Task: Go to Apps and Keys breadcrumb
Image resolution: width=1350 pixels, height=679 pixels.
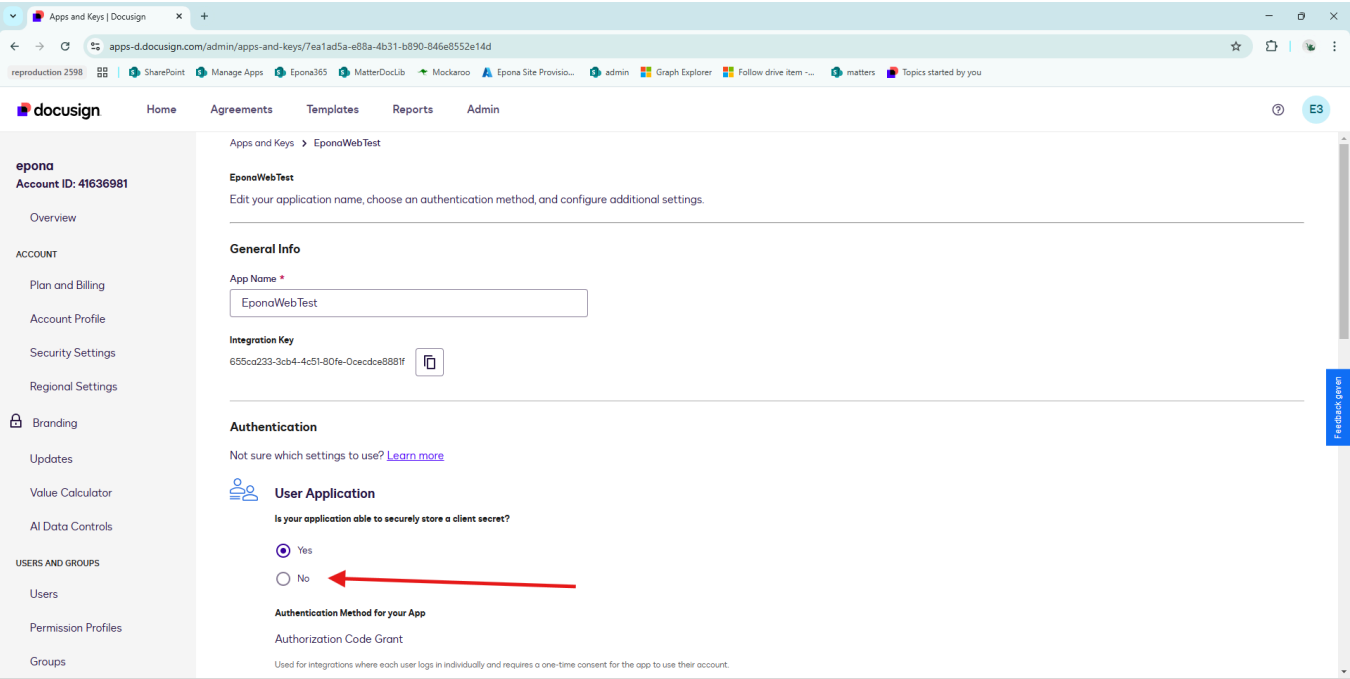Action: point(262,143)
